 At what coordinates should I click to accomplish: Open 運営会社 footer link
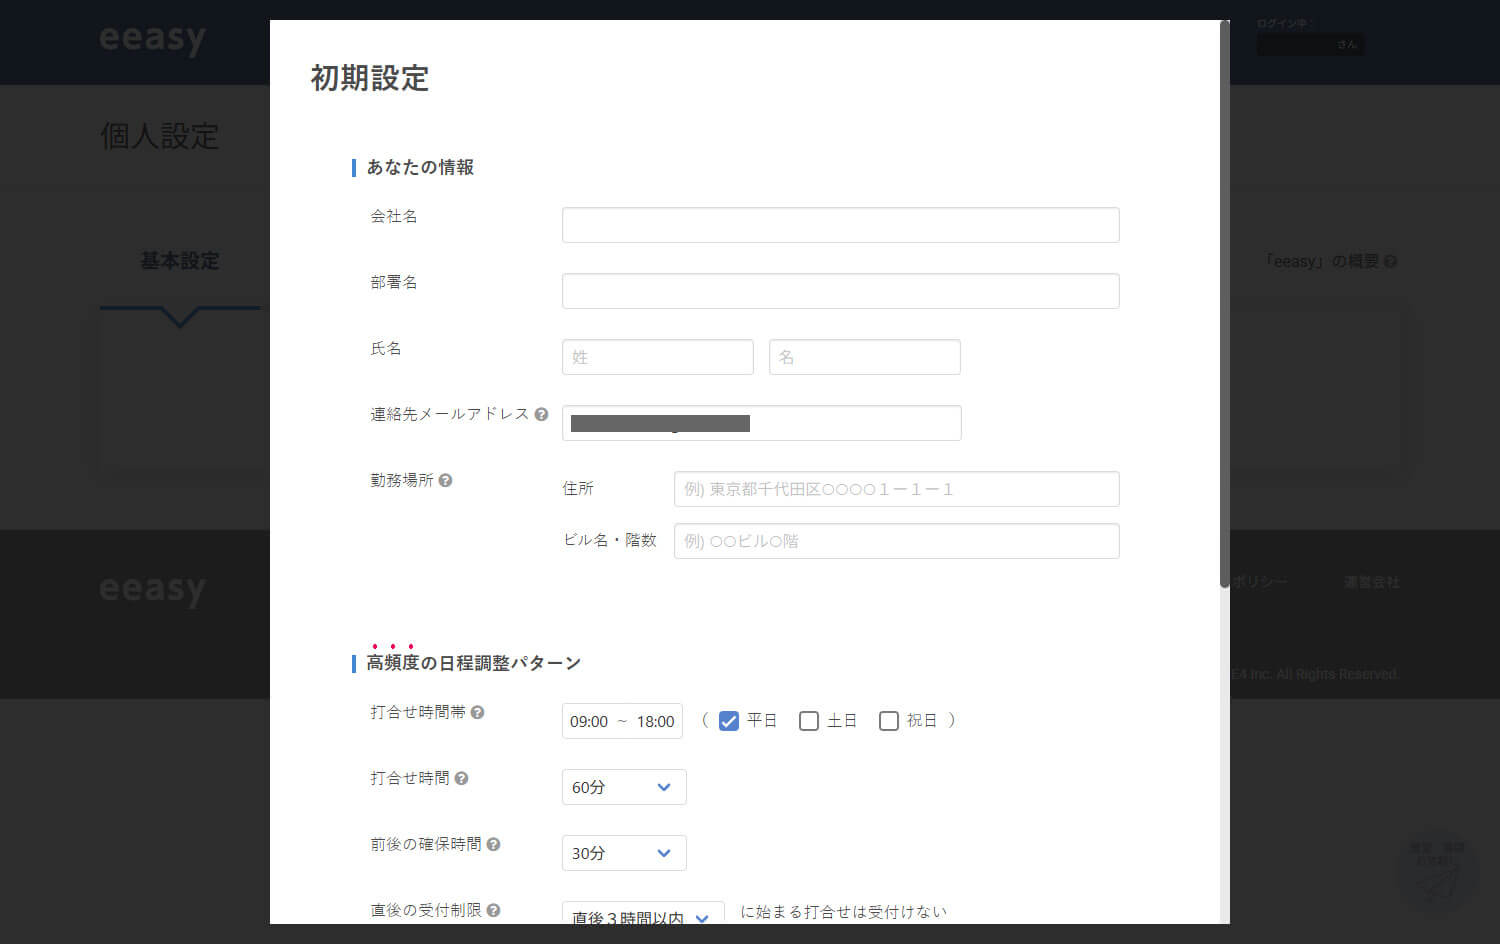click(x=1372, y=582)
